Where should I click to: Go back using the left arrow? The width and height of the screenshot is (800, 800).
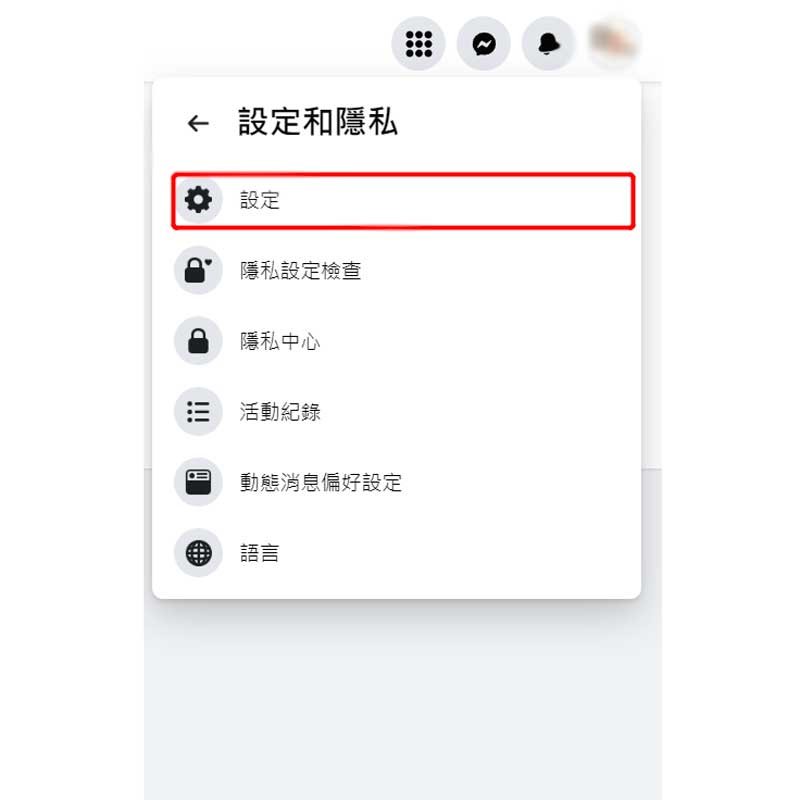pos(198,123)
